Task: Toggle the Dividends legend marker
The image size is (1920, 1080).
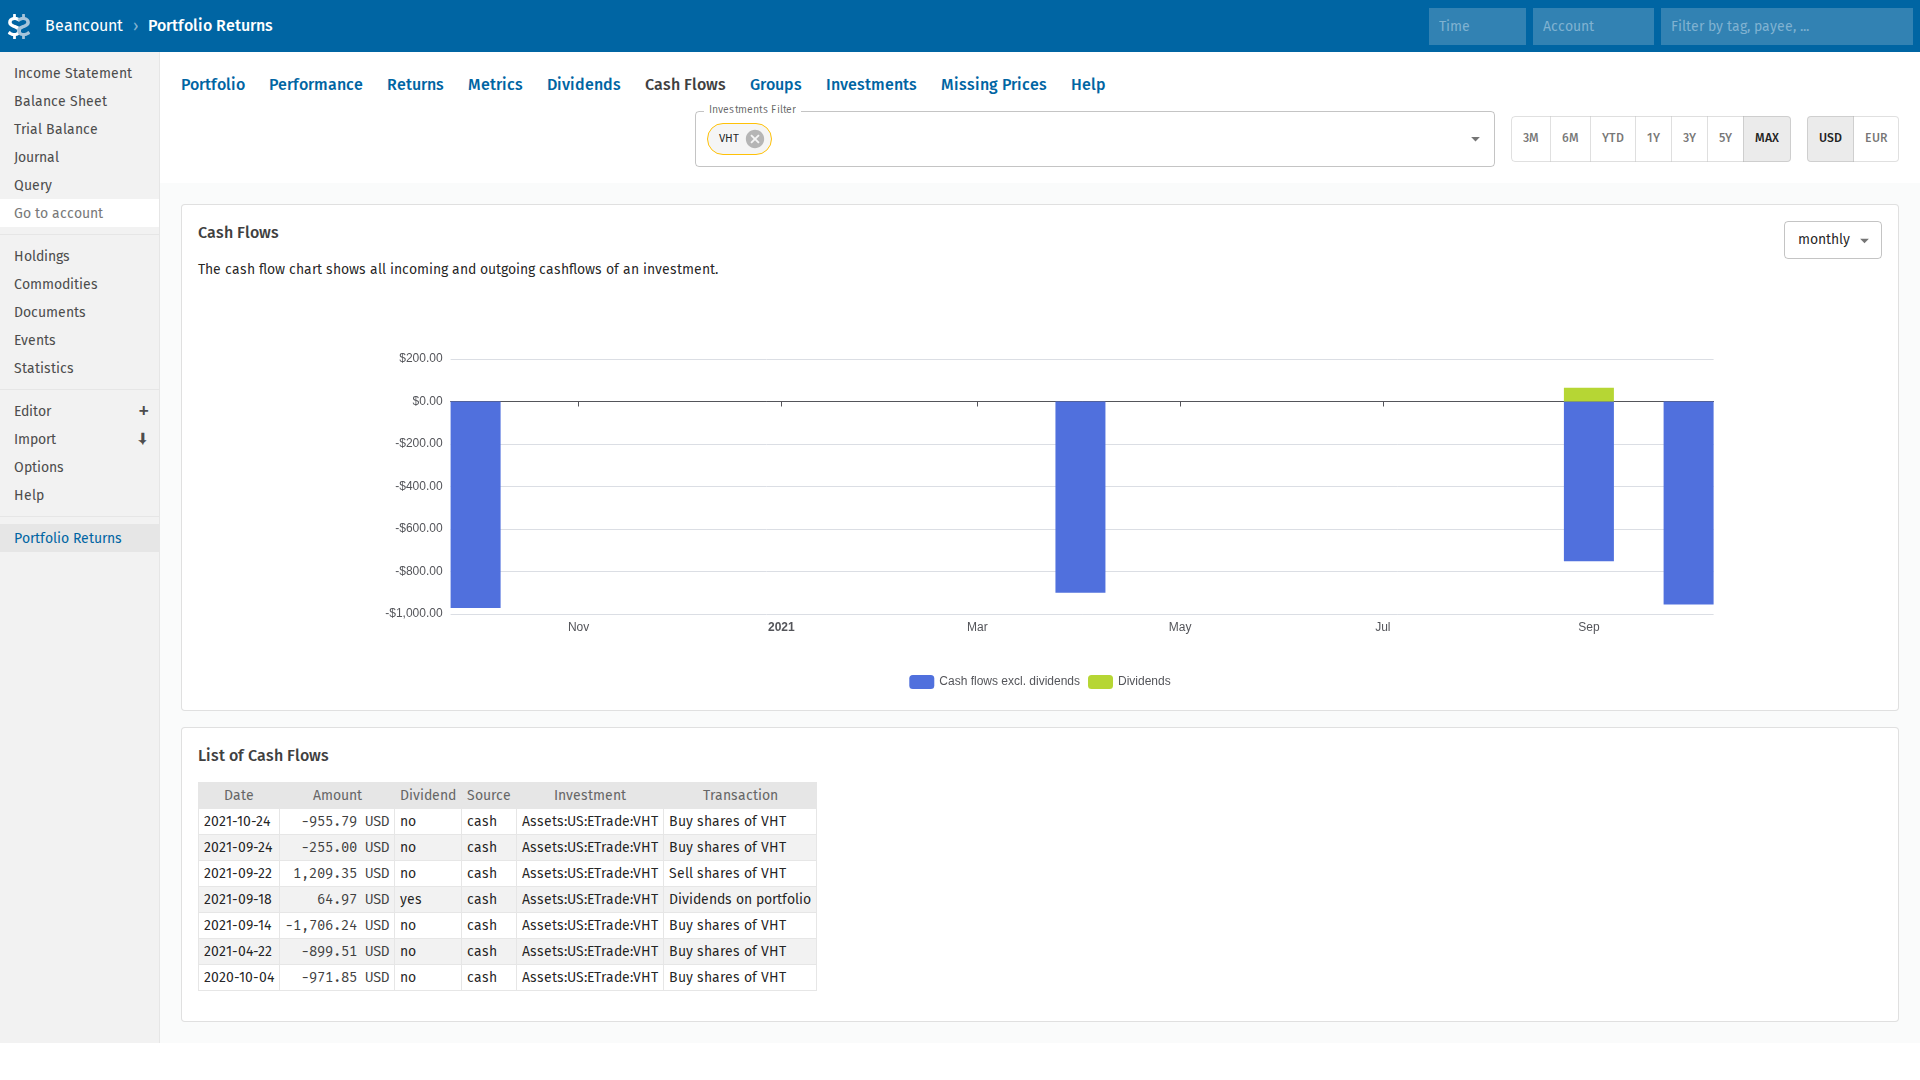Action: pos(1100,682)
